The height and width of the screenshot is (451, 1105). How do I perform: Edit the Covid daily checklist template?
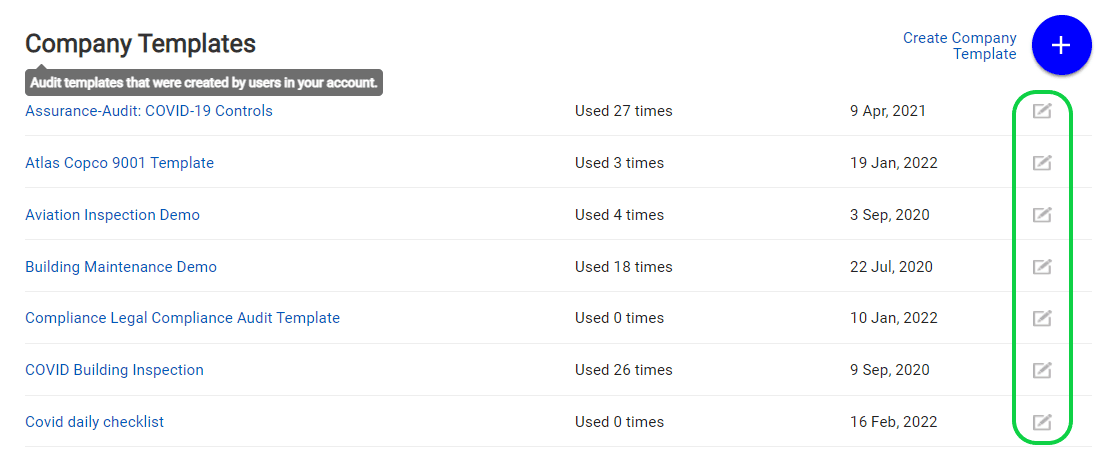click(x=1042, y=422)
